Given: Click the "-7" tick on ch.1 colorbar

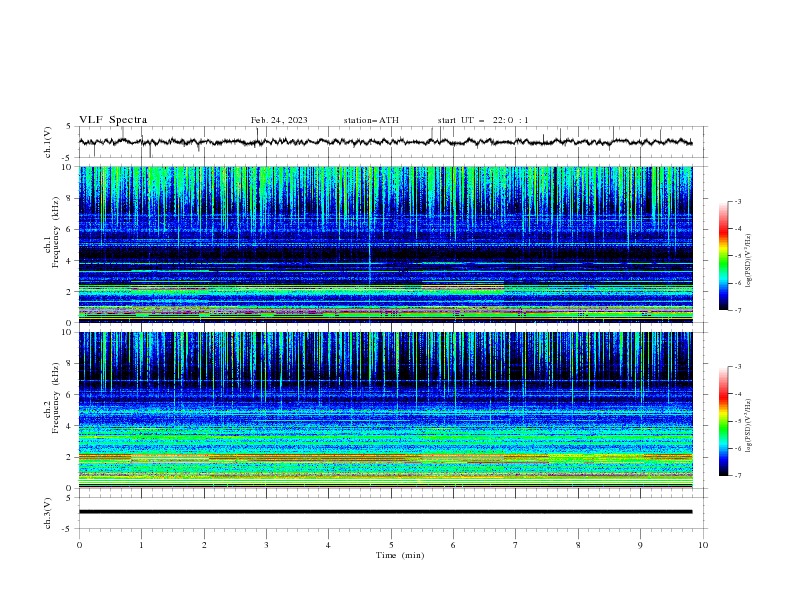Looking at the screenshot, I should 737,311.
